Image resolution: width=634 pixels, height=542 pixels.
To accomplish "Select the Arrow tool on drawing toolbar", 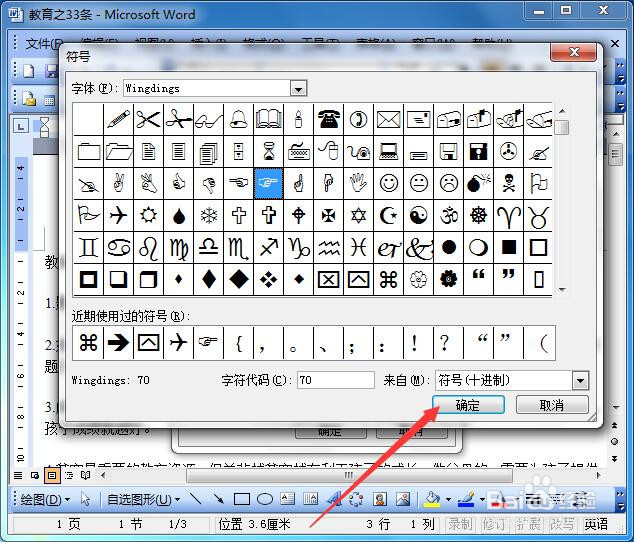I will pos(218,499).
